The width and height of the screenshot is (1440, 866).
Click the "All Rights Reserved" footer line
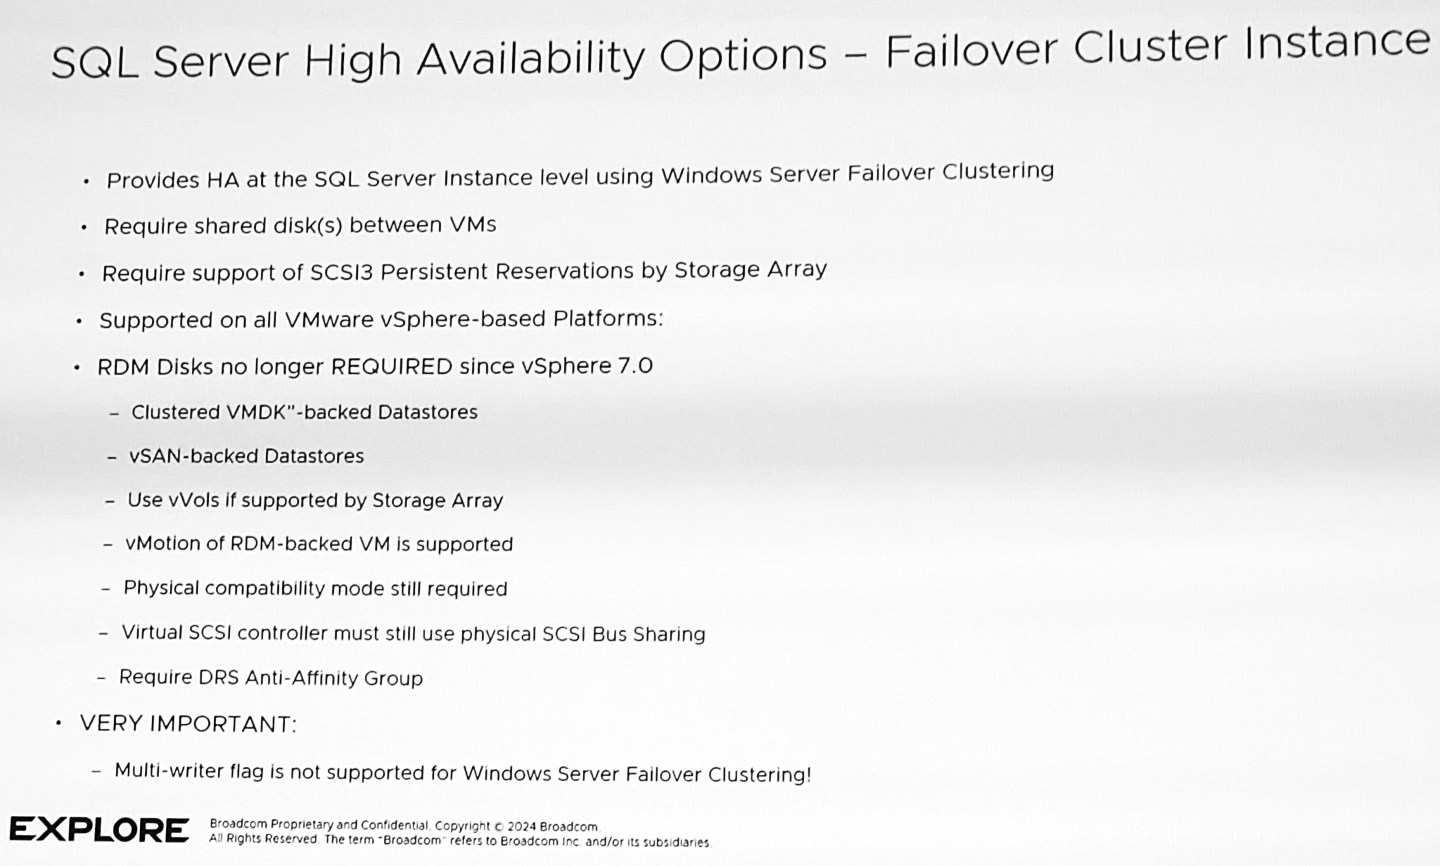(460, 841)
